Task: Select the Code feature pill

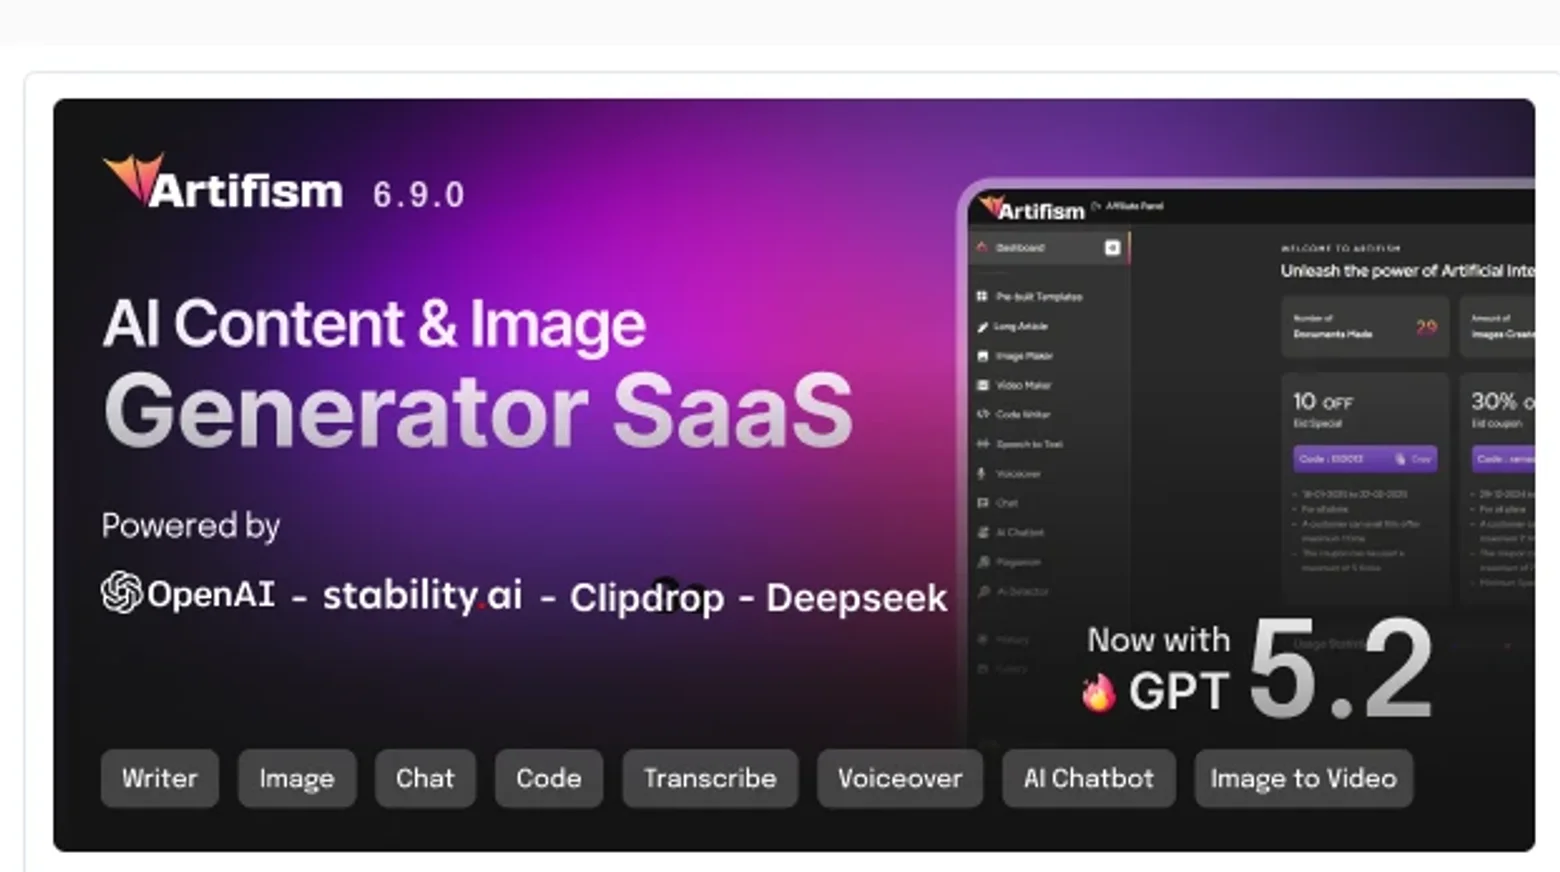Action: pyautogui.click(x=549, y=778)
